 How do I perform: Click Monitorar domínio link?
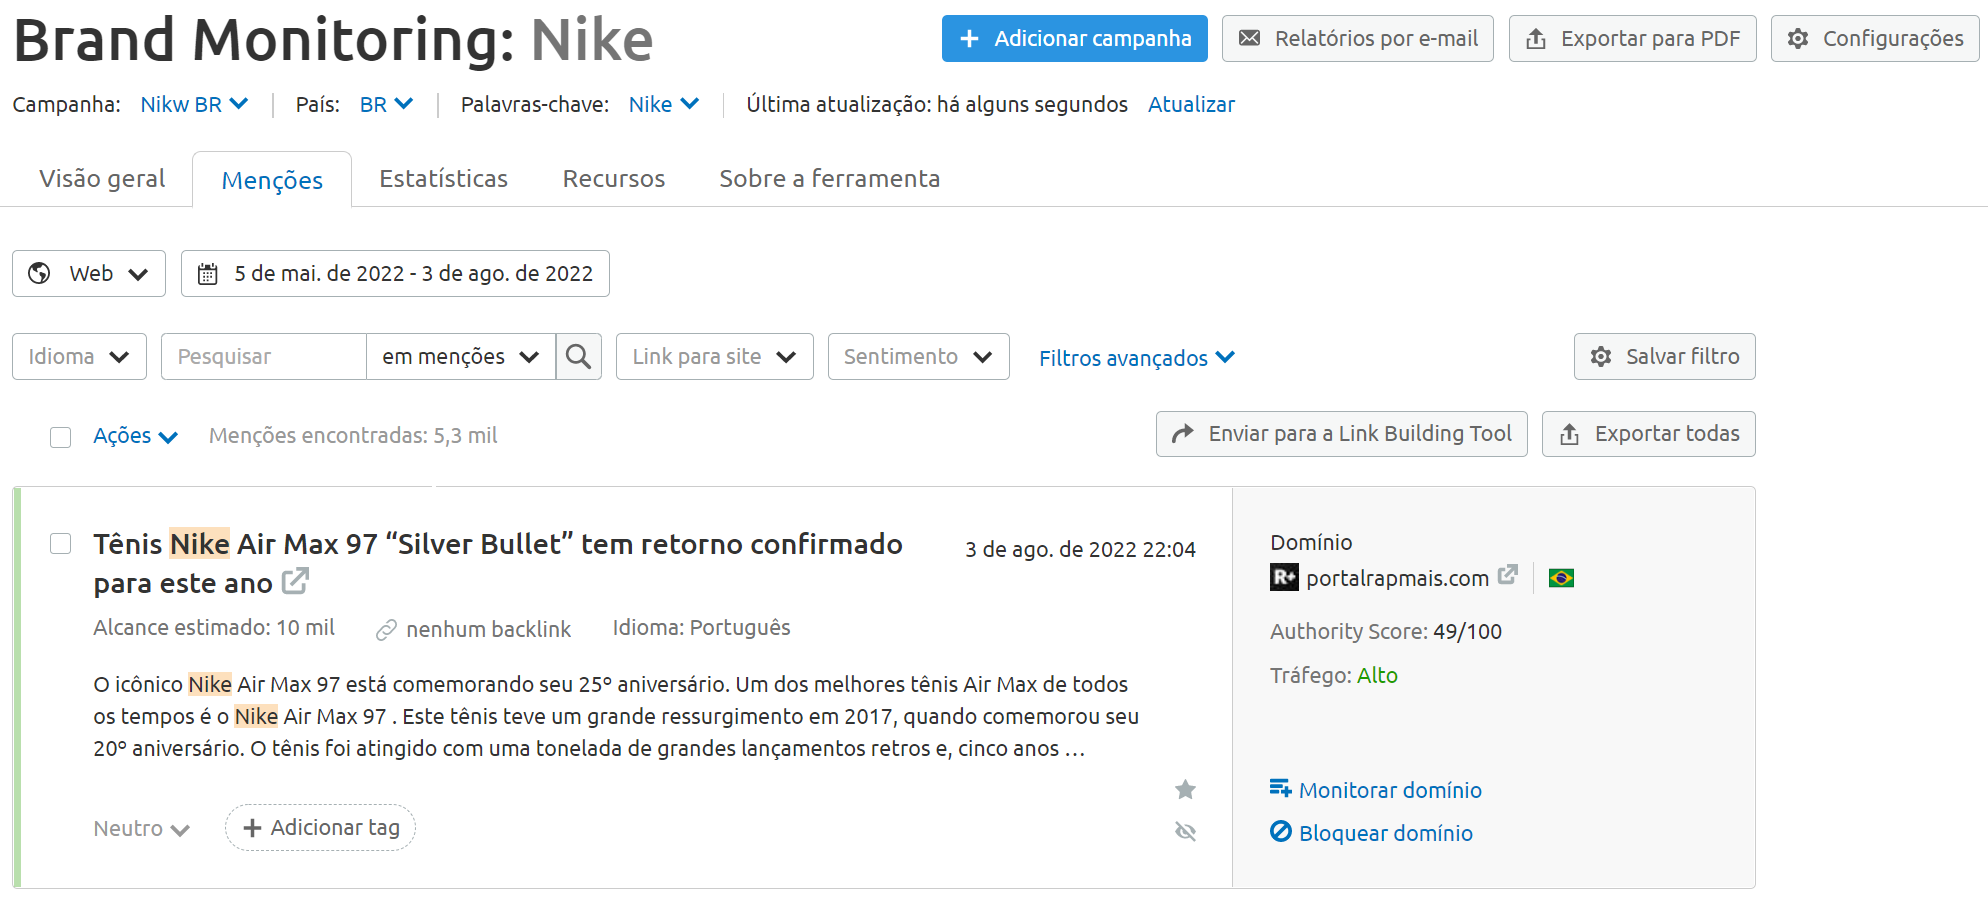1376,790
